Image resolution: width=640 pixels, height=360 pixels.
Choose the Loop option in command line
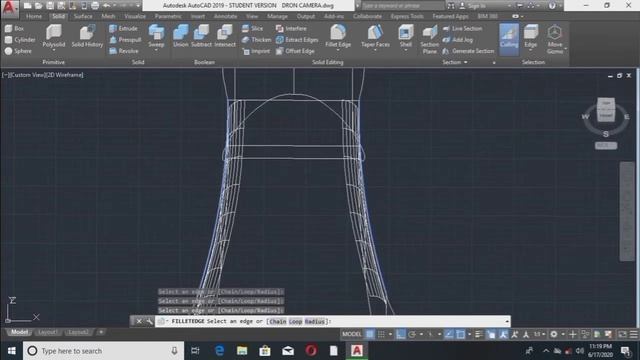pyautogui.click(x=296, y=322)
